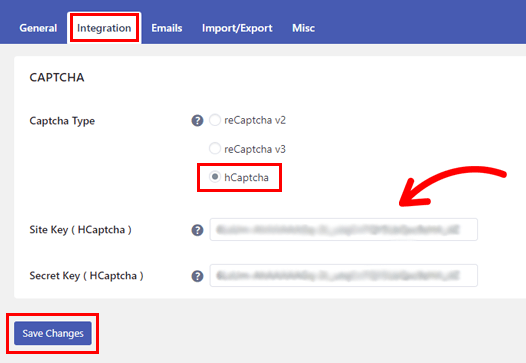The image size is (526, 363).
Task: Click the Save Changes button
Action: click(x=53, y=333)
